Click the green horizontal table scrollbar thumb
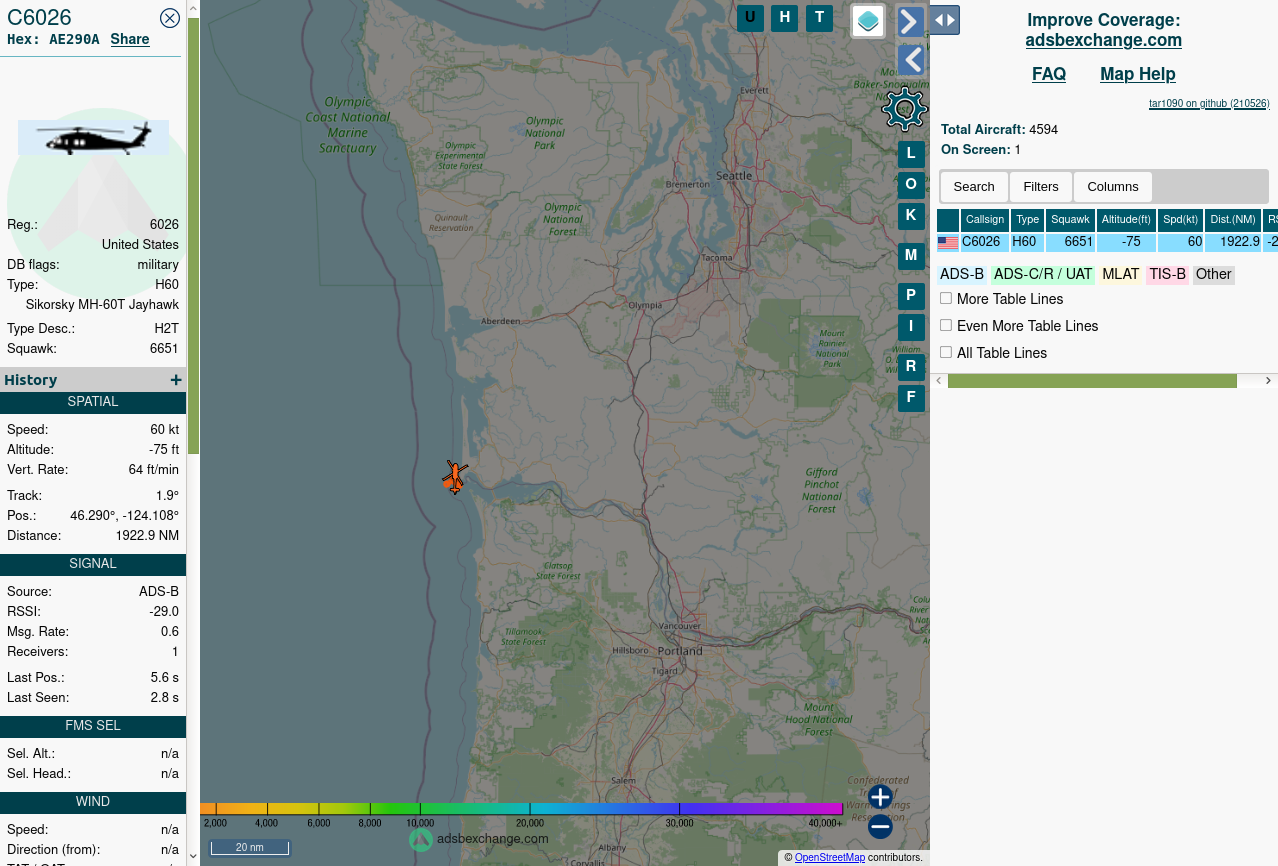This screenshot has height=866, width=1278. 1092,381
